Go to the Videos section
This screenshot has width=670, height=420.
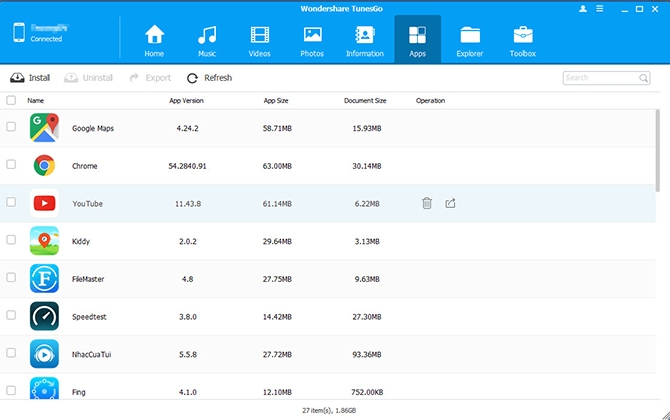(259, 41)
